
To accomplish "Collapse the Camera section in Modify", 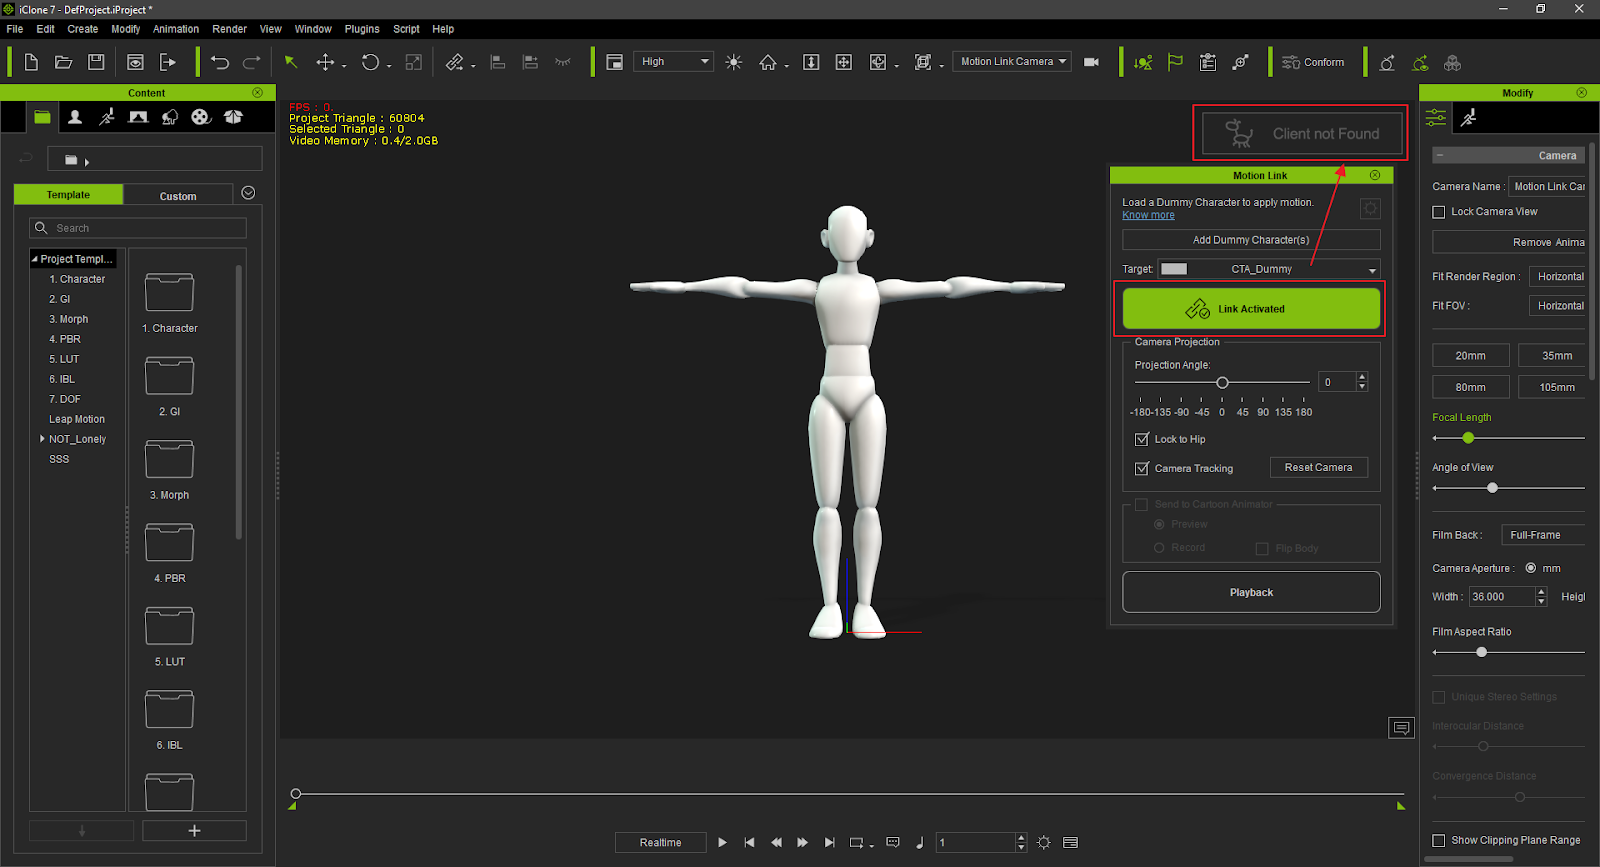I will pos(1439,155).
